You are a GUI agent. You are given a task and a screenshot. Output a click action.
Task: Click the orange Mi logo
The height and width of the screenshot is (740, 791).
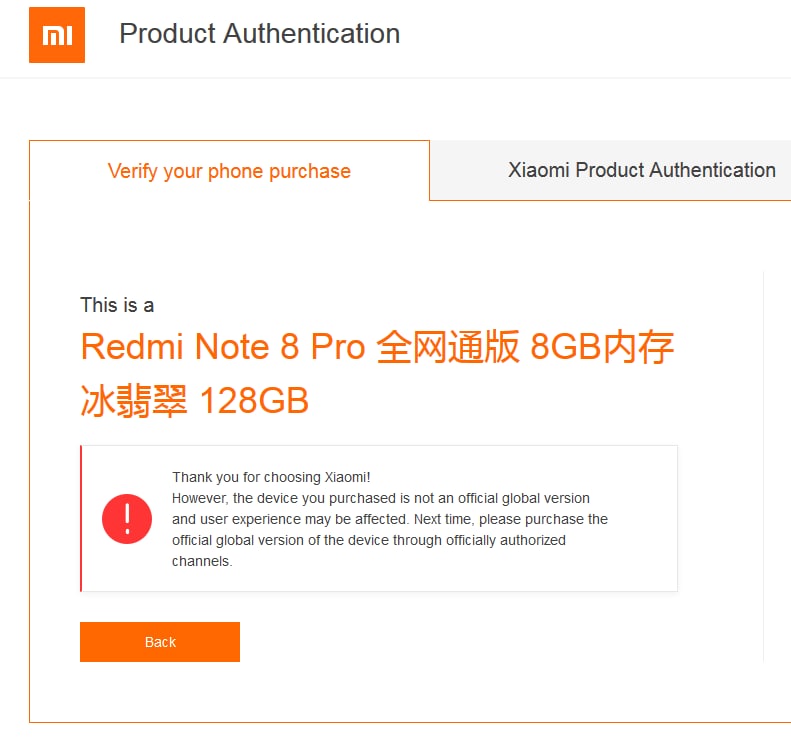(x=57, y=35)
